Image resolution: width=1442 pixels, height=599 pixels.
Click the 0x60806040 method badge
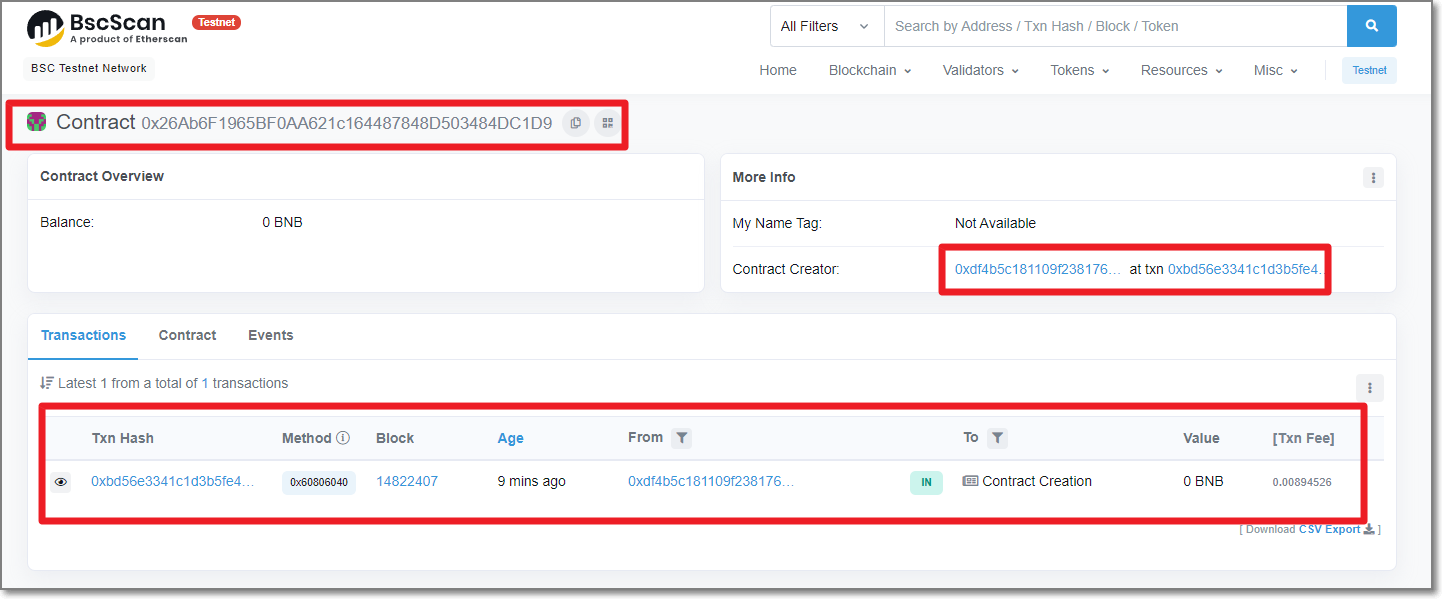[x=319, y=482]
